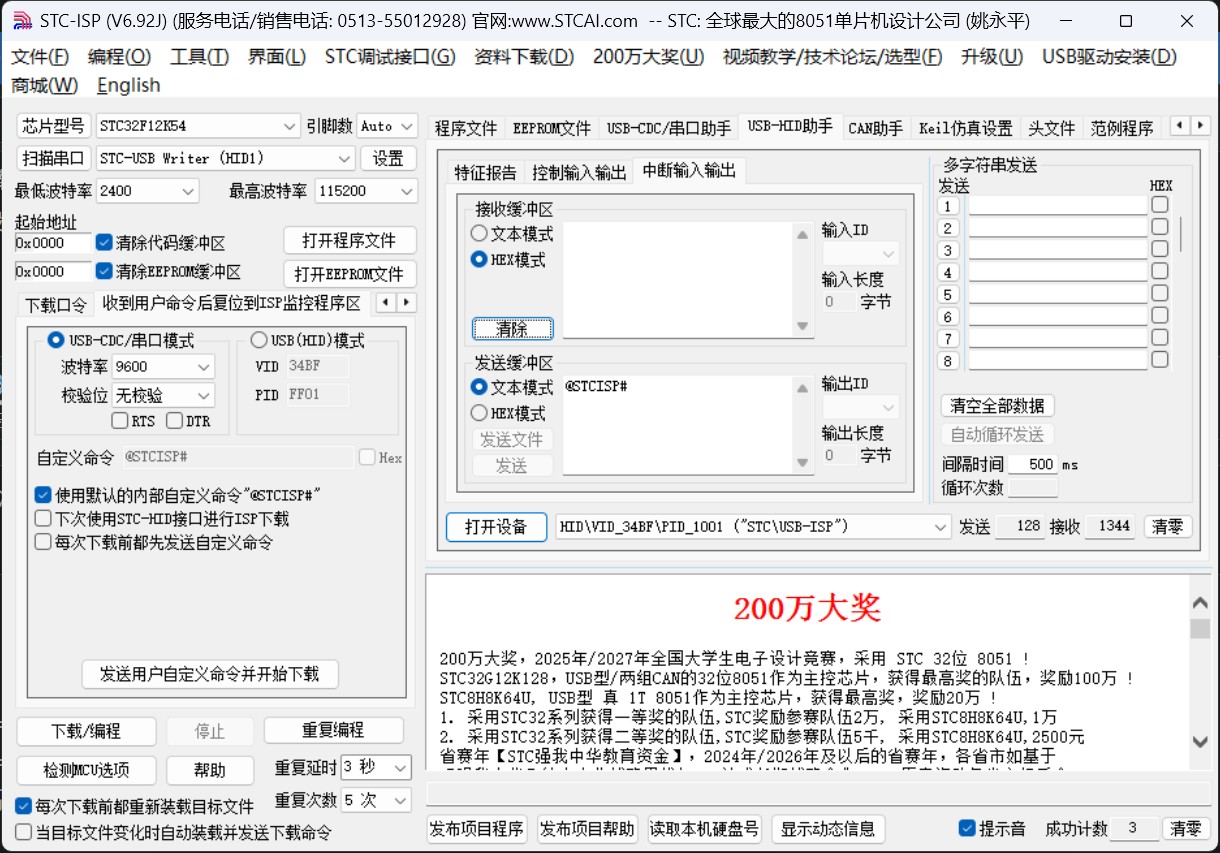Screen dimensions: 1220x853
Task: Click 读取本机硬盘号 button
Action: pos(704,829)
